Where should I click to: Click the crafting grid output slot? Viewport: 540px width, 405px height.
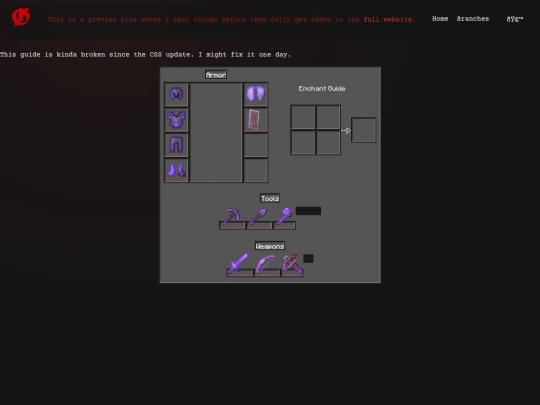pyautogui.click(x=364, y=130)
